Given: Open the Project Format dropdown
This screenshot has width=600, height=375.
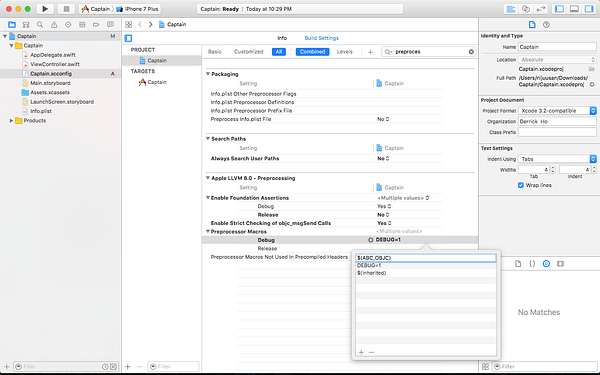Looking at the screenshot, I should pos(557,111).
